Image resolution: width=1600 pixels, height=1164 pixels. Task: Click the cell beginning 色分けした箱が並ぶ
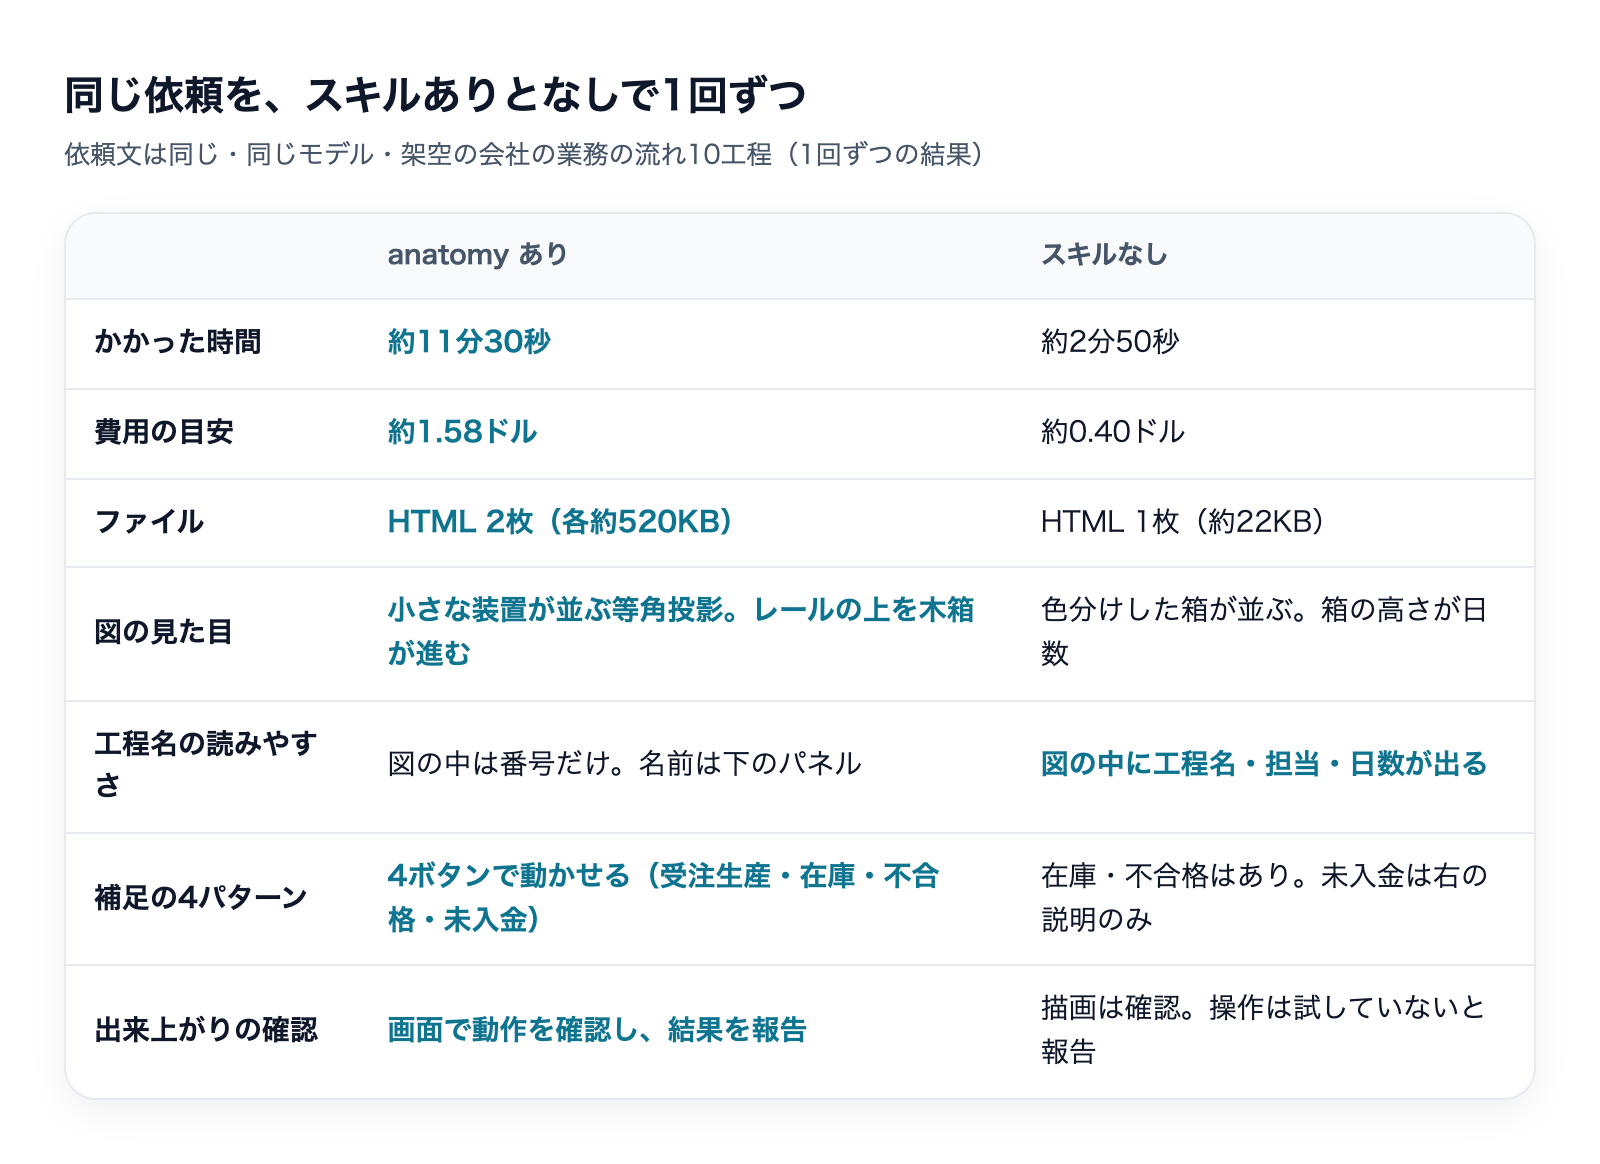pos(1264,632)
